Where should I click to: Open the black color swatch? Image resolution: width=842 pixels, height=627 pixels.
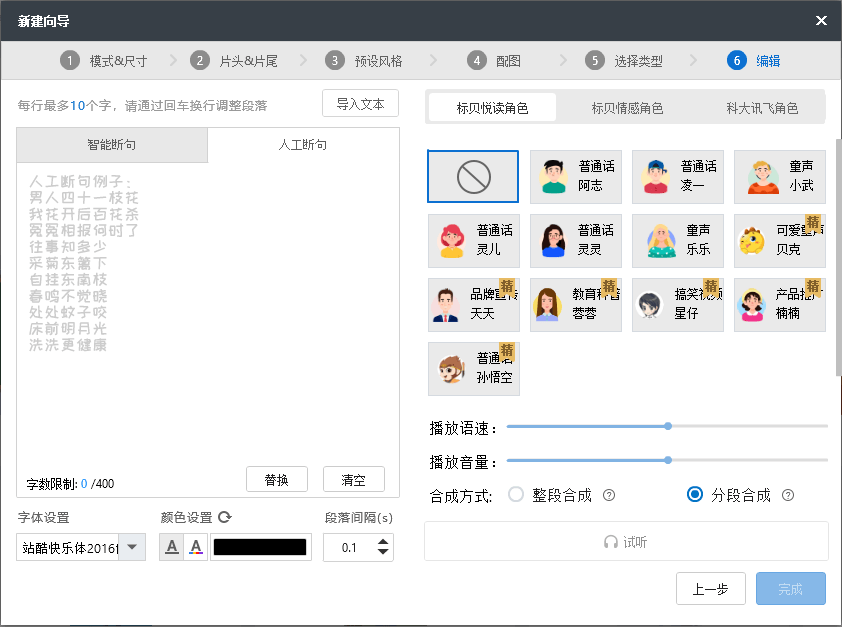click(x=260, y=547)
